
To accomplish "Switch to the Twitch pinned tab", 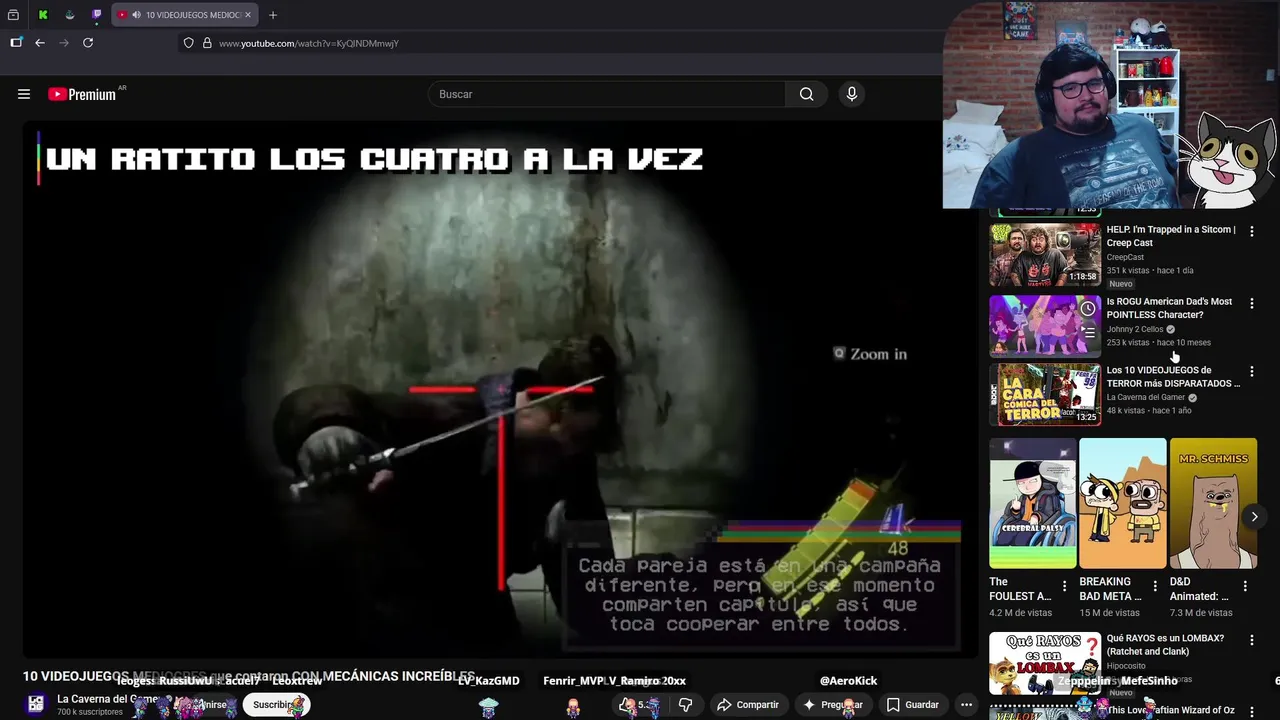I will [x=96, y=15].
